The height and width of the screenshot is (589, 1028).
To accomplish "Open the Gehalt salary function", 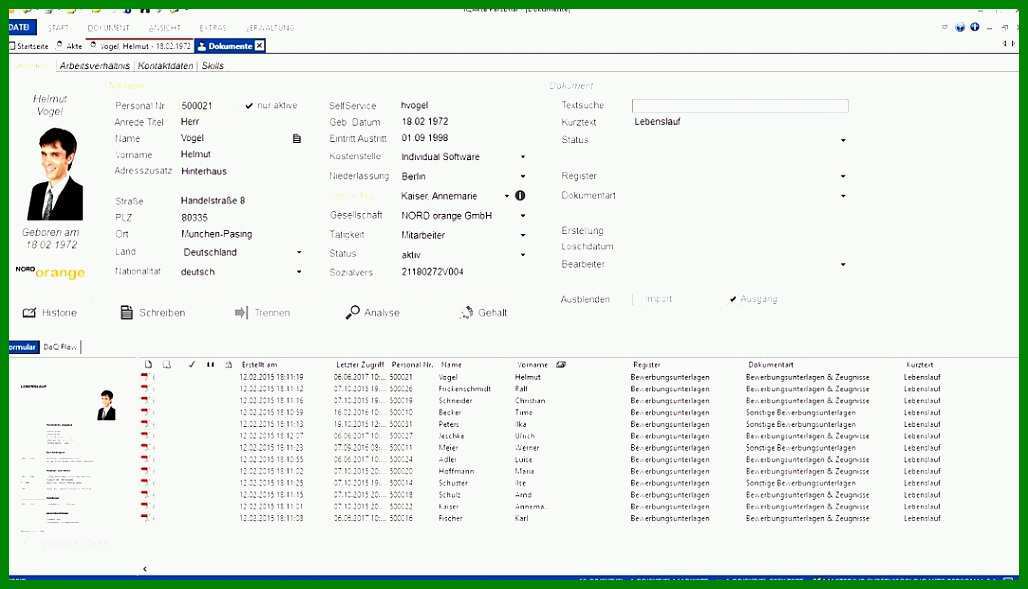I will point(483,313).
